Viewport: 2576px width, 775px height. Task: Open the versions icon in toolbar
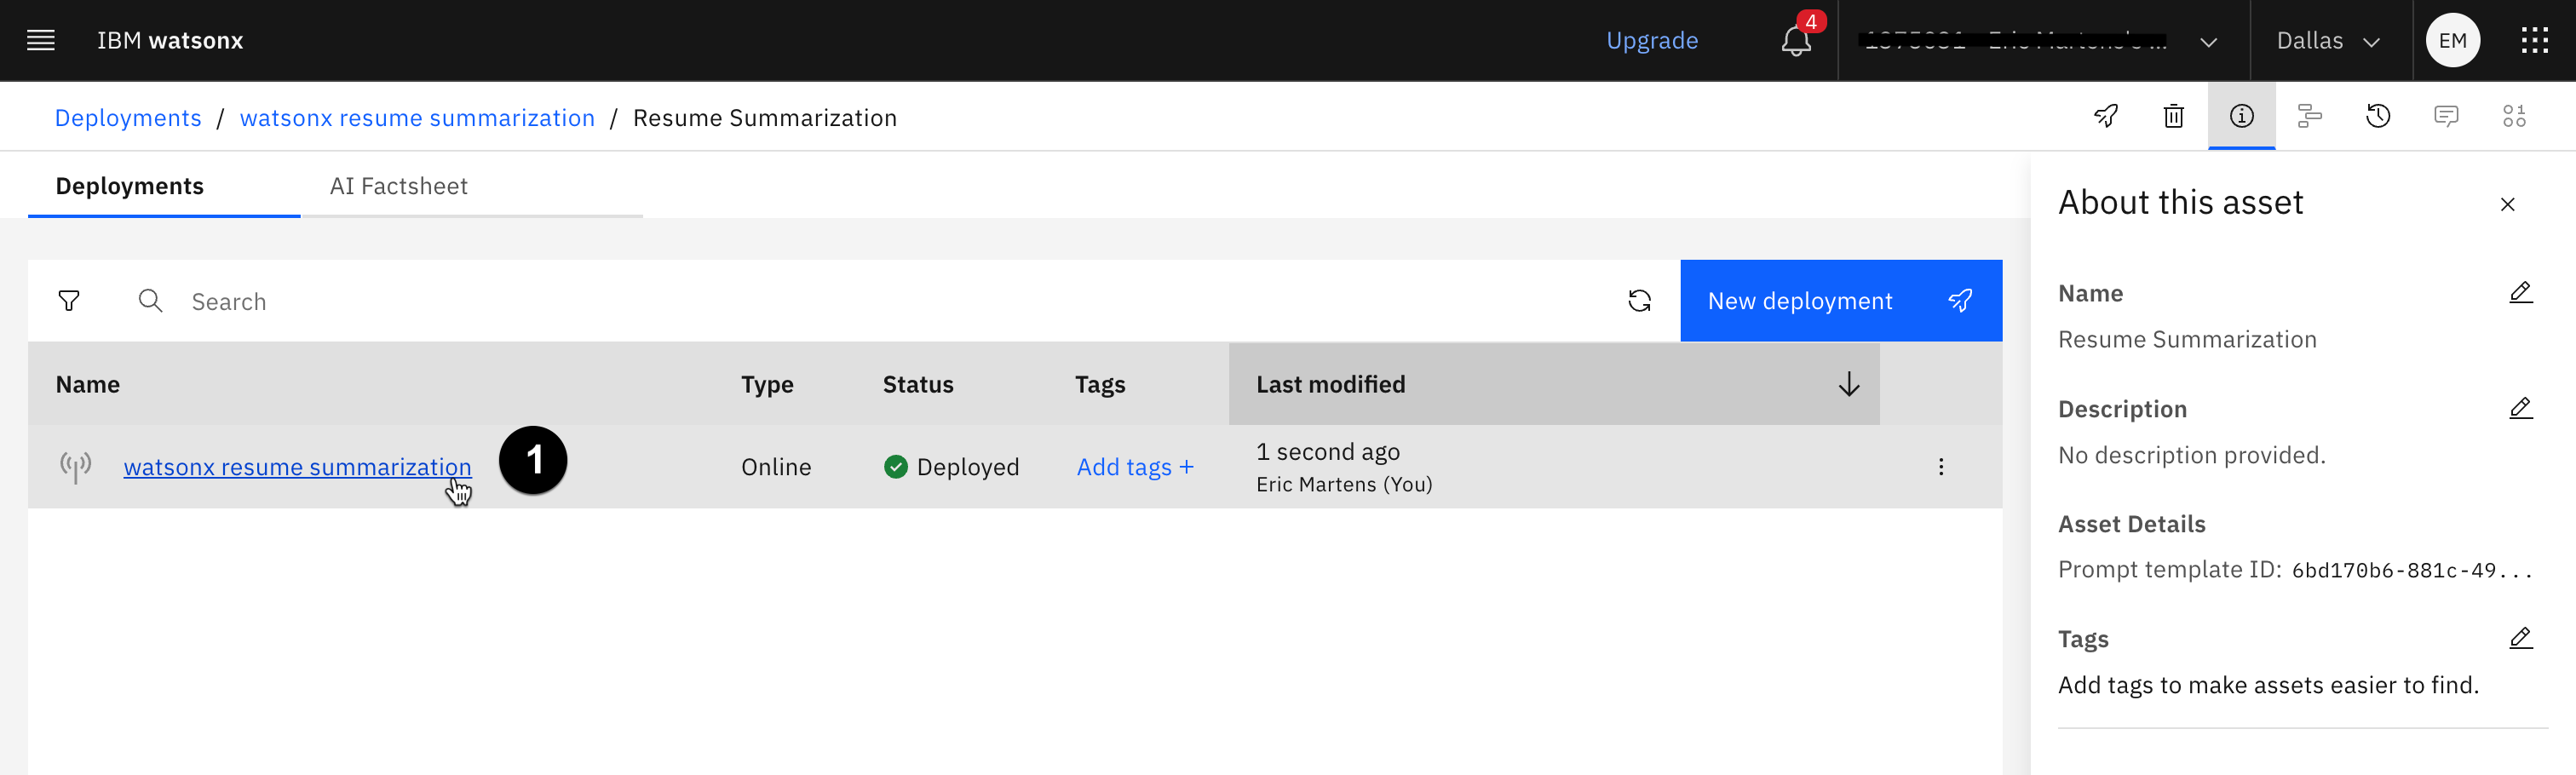(2514, 117)
